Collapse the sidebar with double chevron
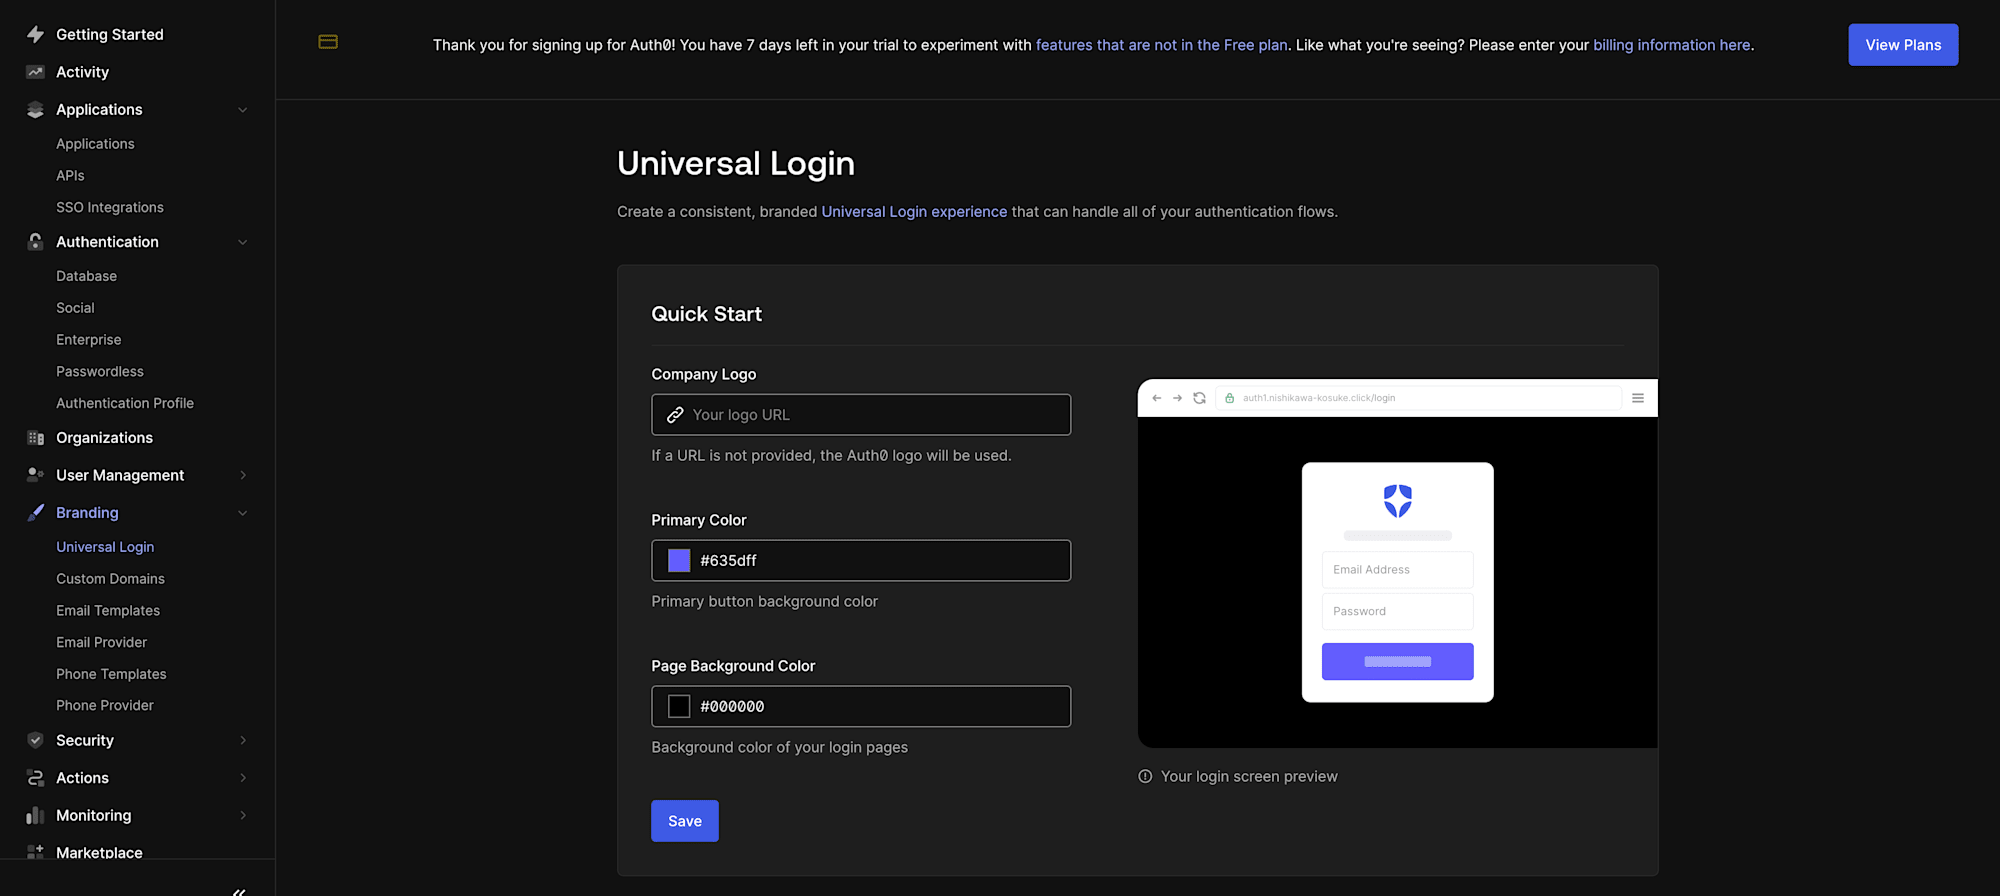 pyautogui.click(x=239, y=891)
